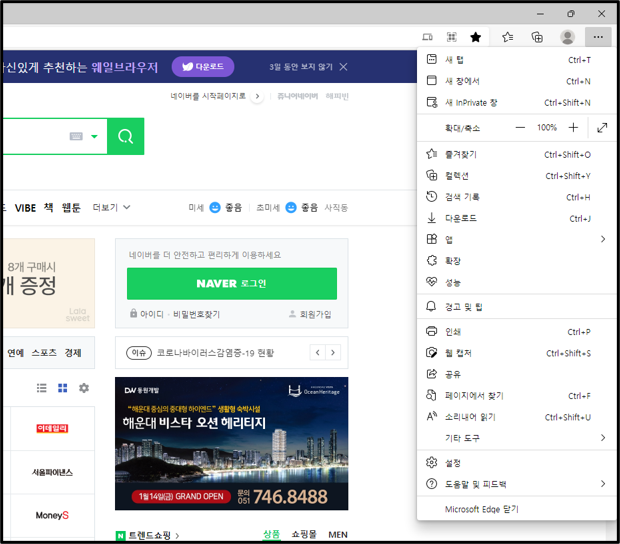
Task: Open the 책 (Books) service link
Action: [49, 208]
